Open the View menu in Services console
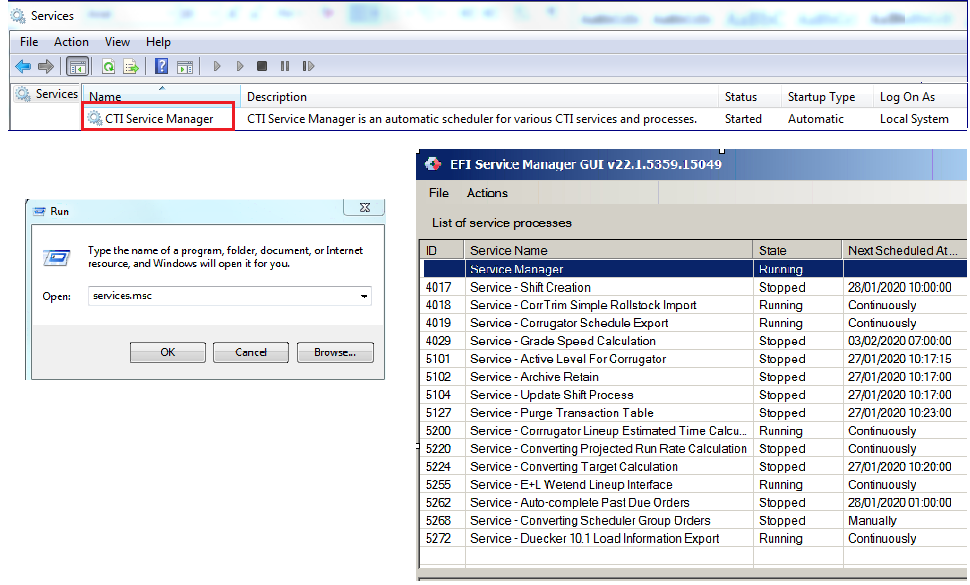Image resolution: width=970 pixels, height=585 pixels. [x=117, y=42]
